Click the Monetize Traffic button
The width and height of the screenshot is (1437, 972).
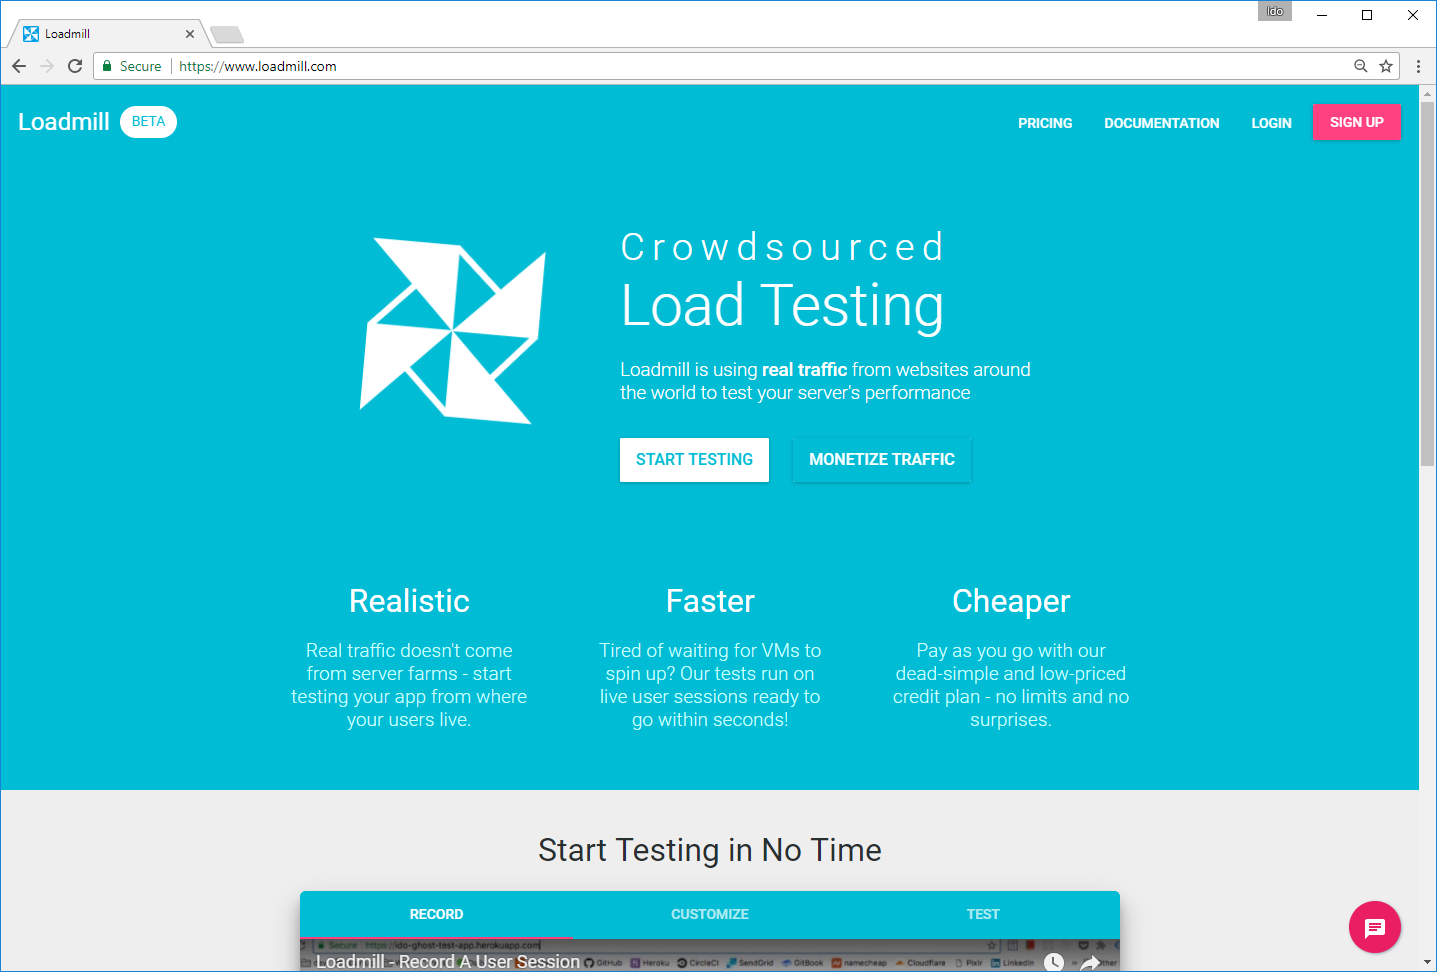pyautogui.click(x=882, y=460)
